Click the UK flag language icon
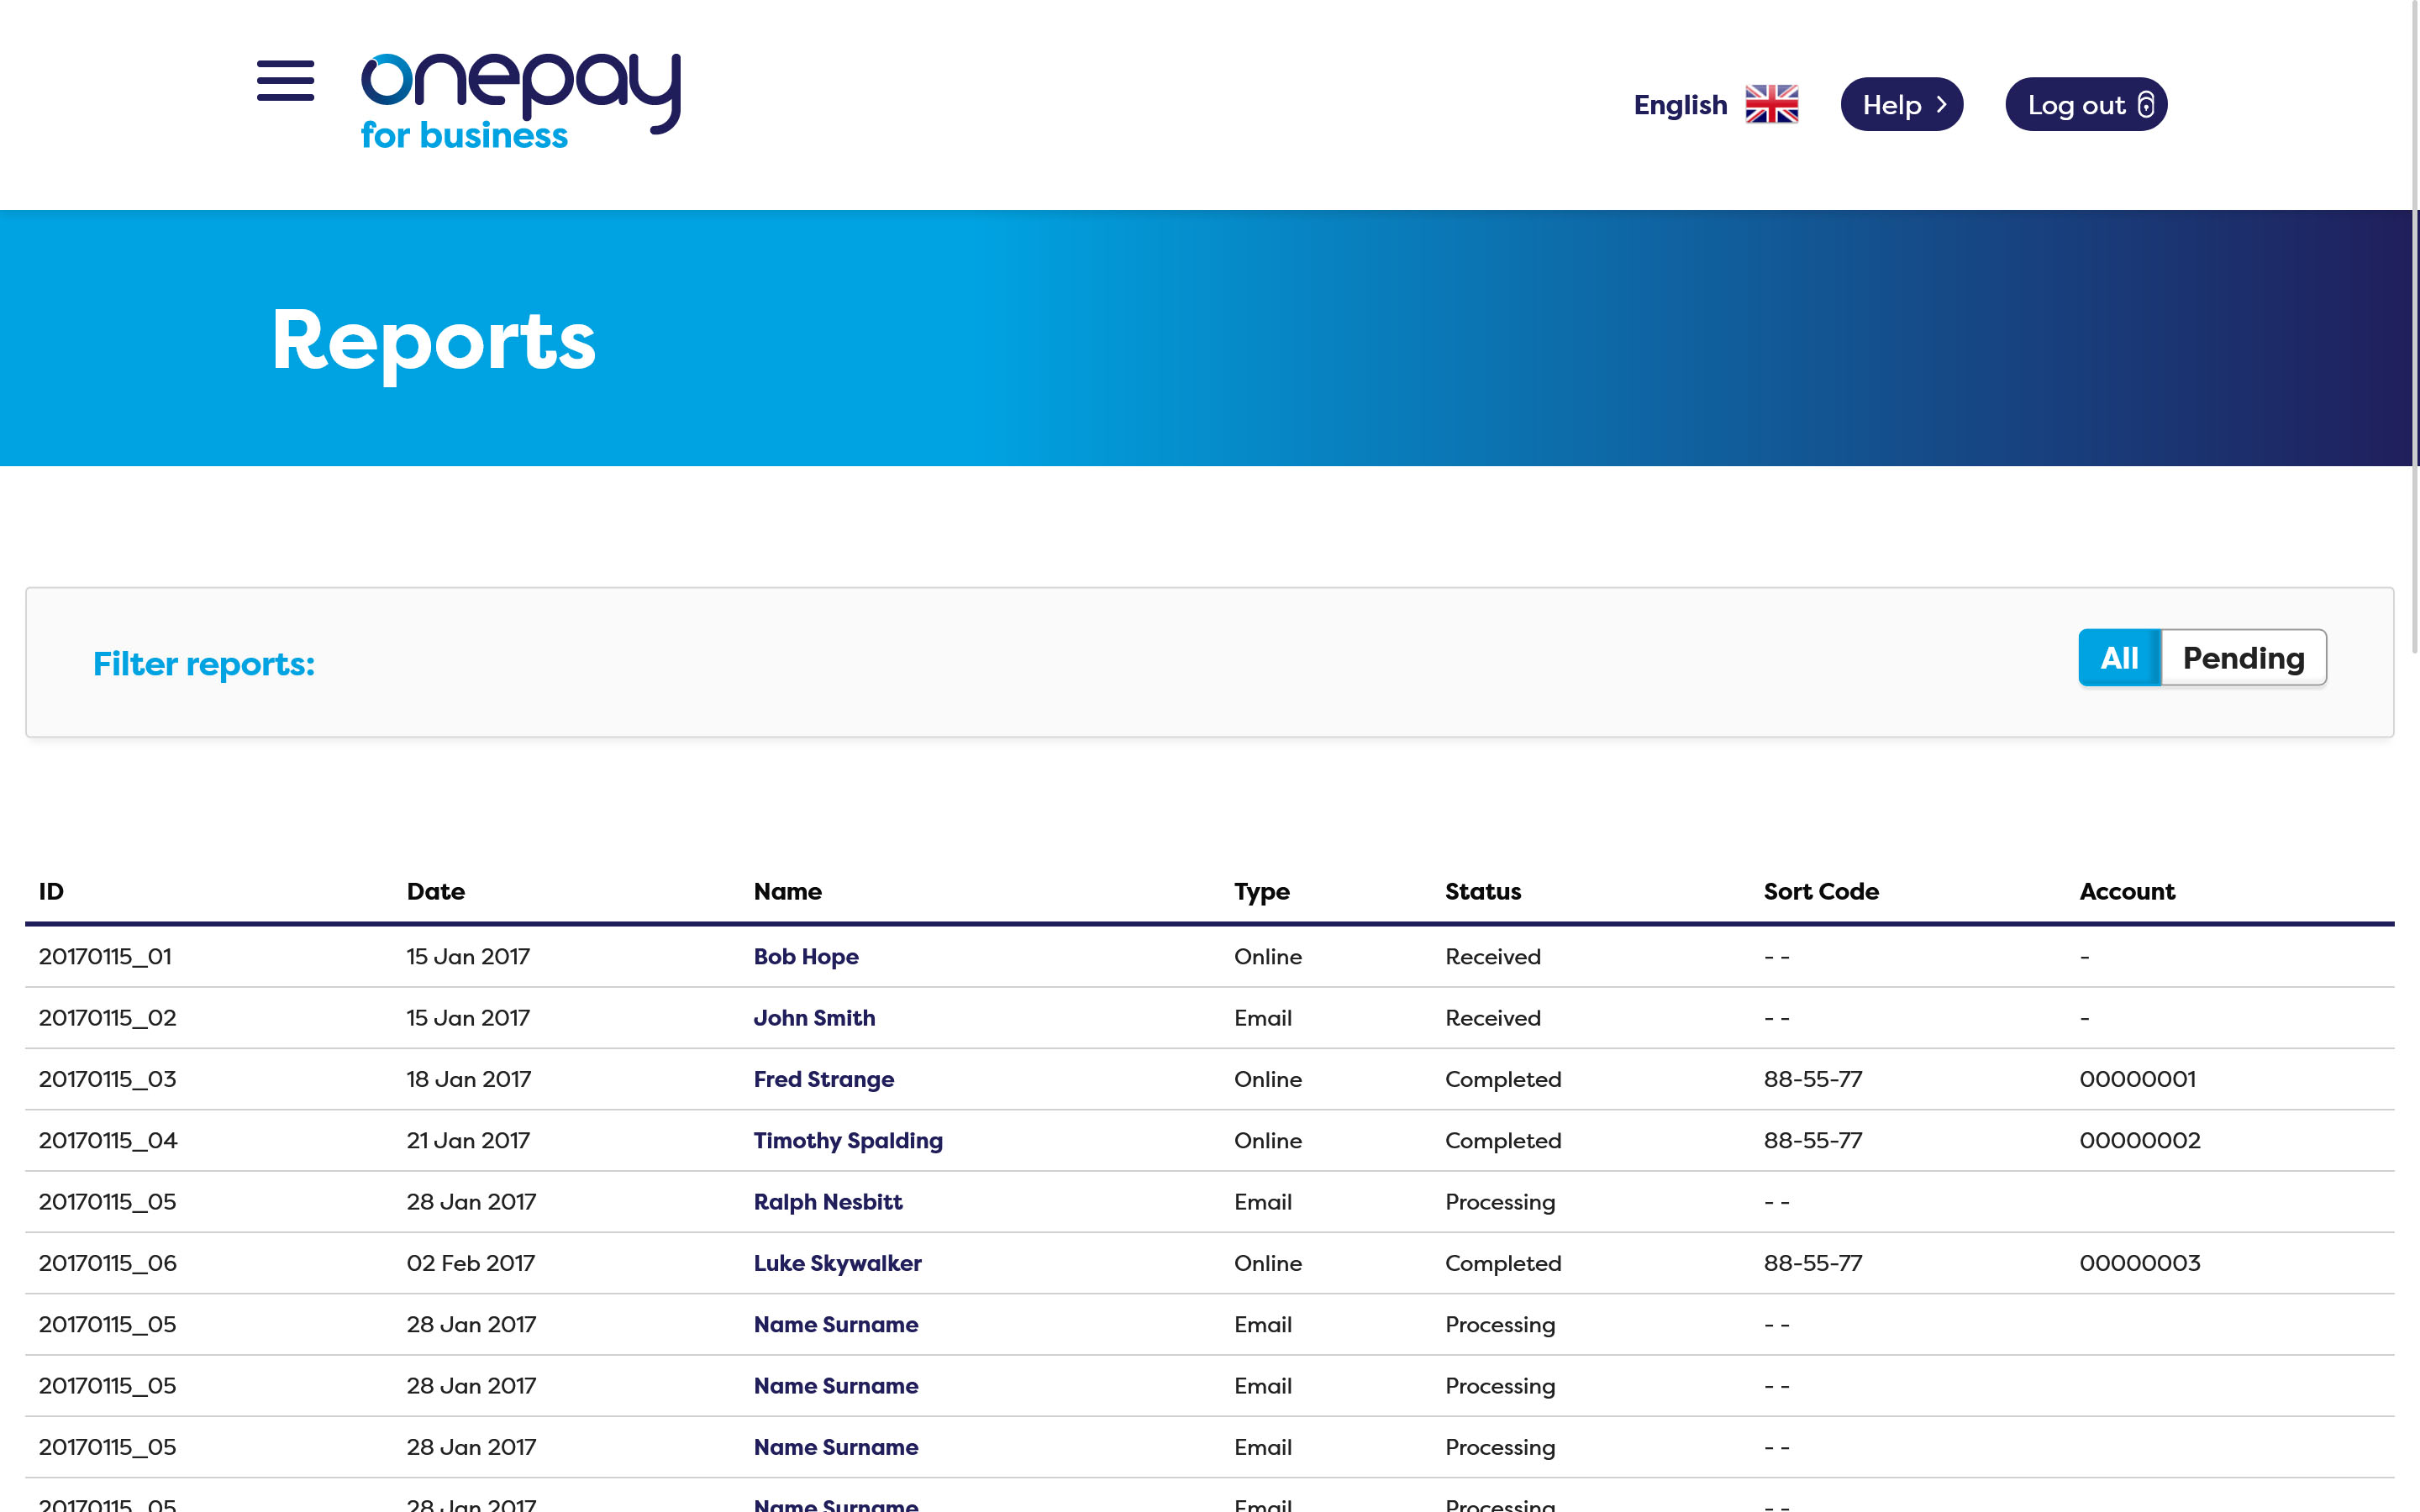2420x1512 pixels. point(1771,104)
